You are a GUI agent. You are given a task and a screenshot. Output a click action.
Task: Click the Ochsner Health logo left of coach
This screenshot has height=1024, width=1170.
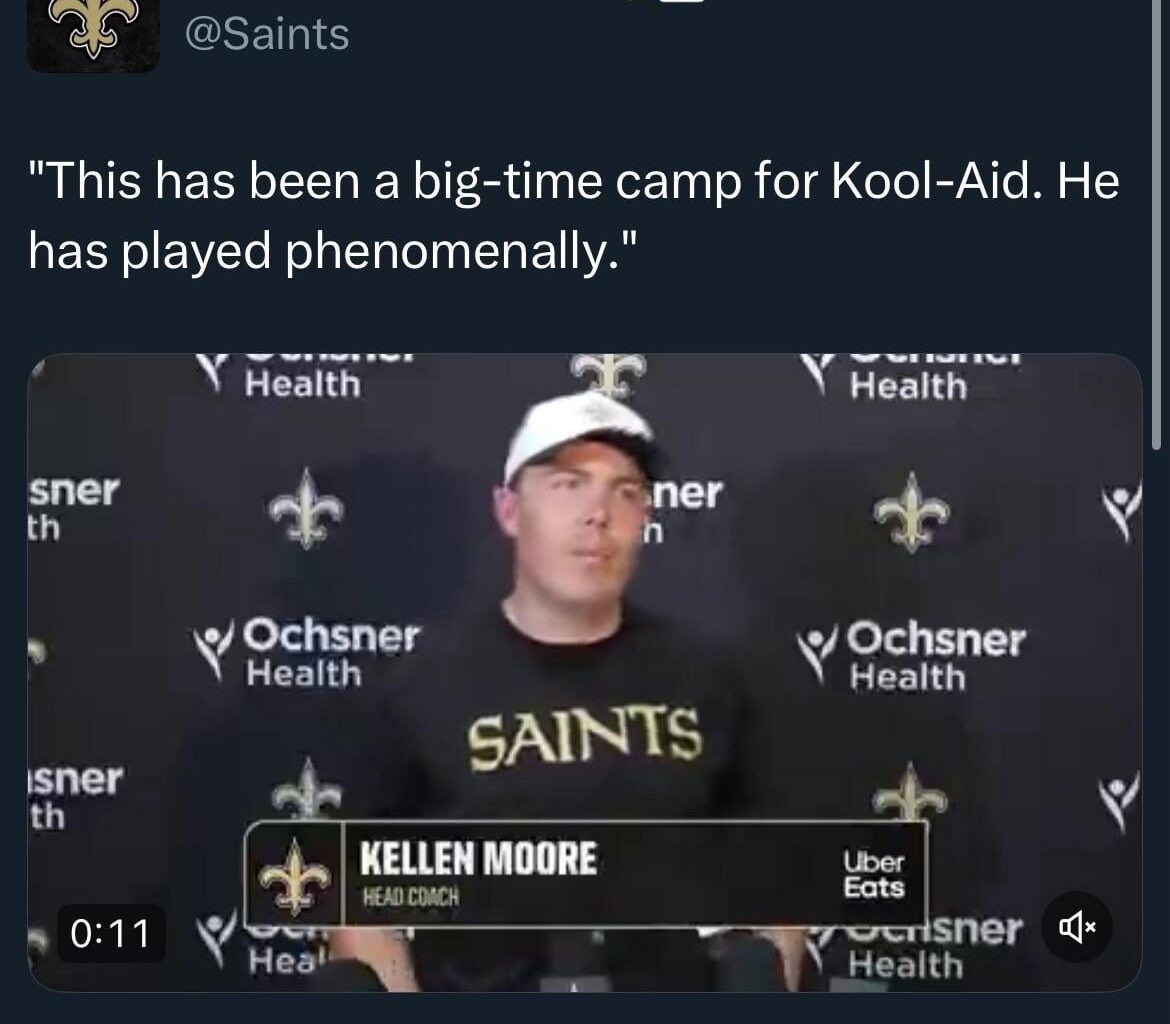pyautogui.click(x=307, y=652)
